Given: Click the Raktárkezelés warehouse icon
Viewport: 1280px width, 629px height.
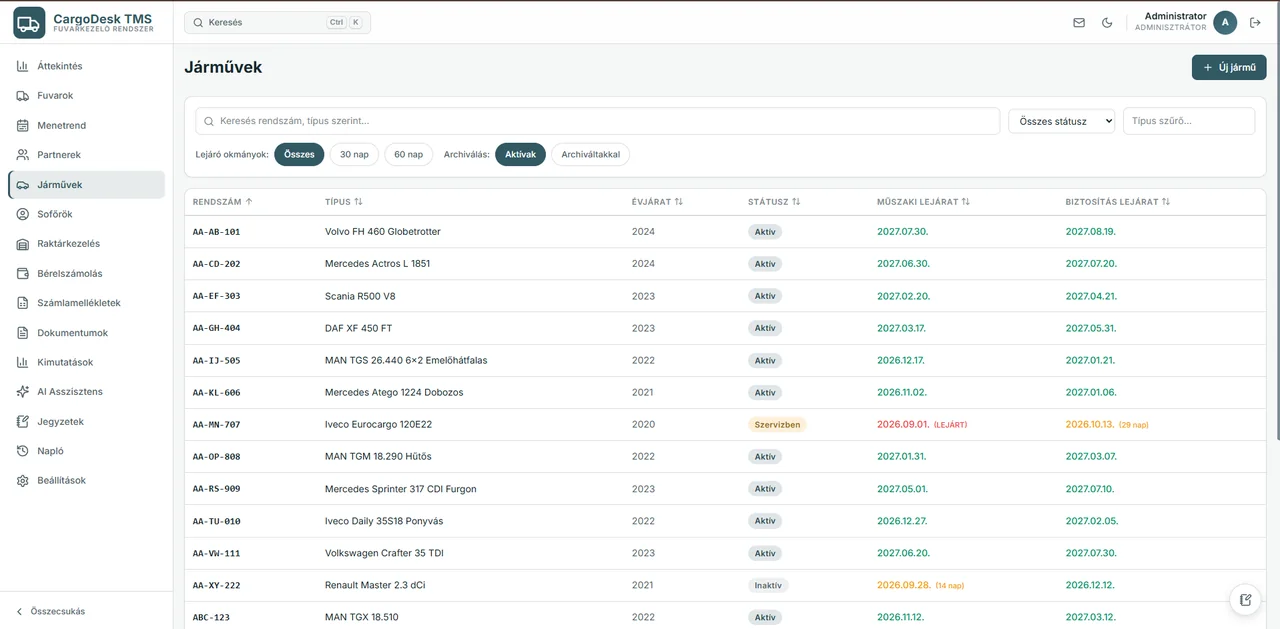Looking at the screenshot, I should [x=23, y=244].
